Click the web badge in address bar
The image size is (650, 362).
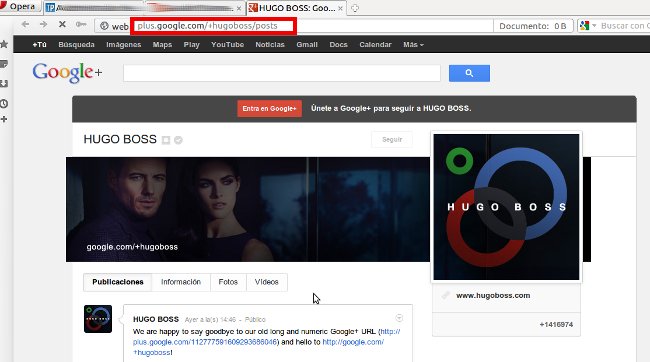click(114, 26)
